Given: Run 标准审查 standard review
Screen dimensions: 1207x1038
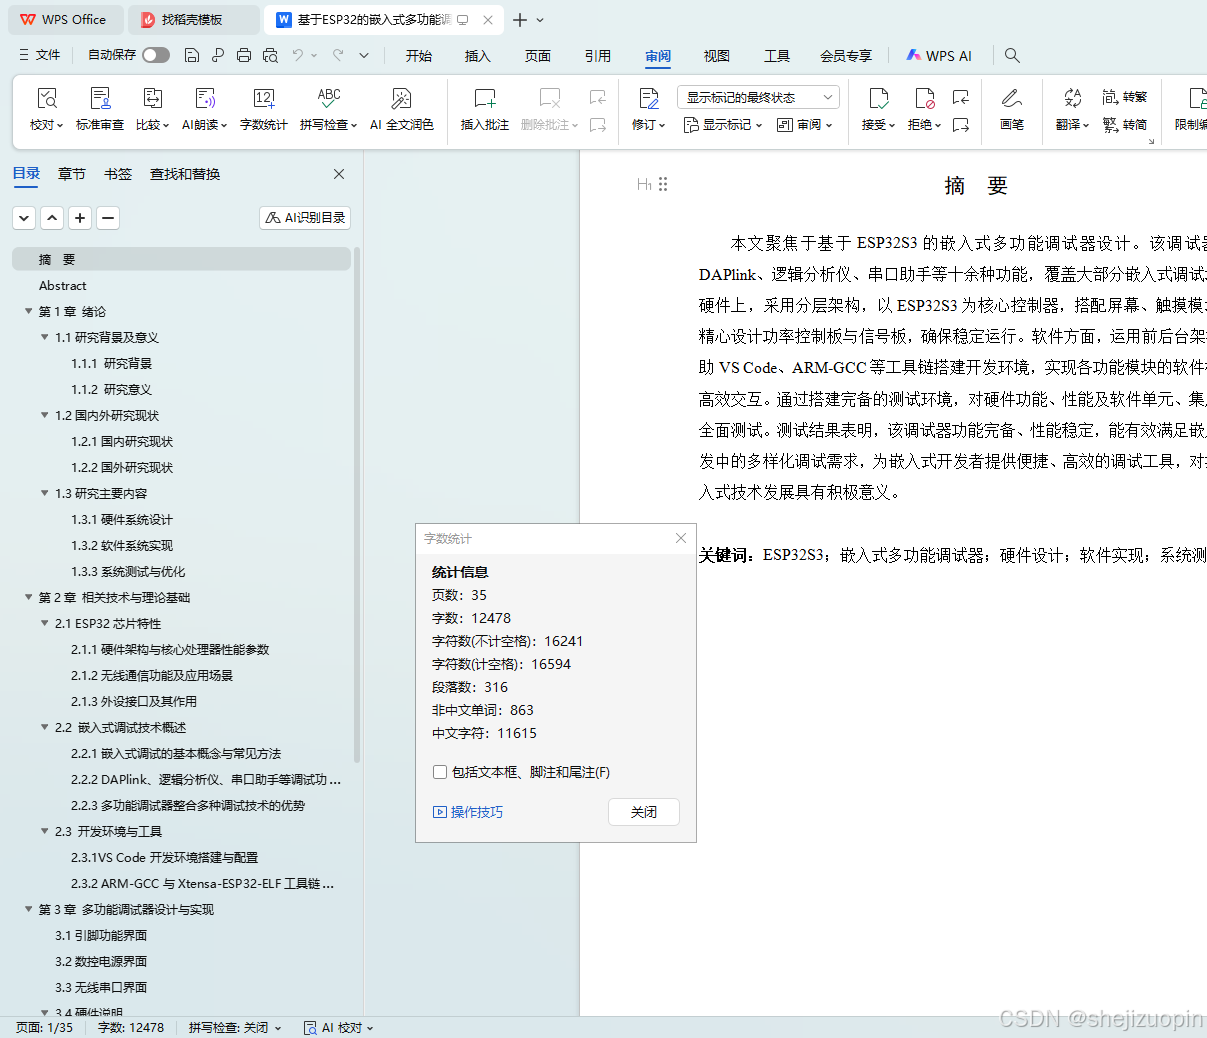Looking at the screenshot, I should (100, 106).
